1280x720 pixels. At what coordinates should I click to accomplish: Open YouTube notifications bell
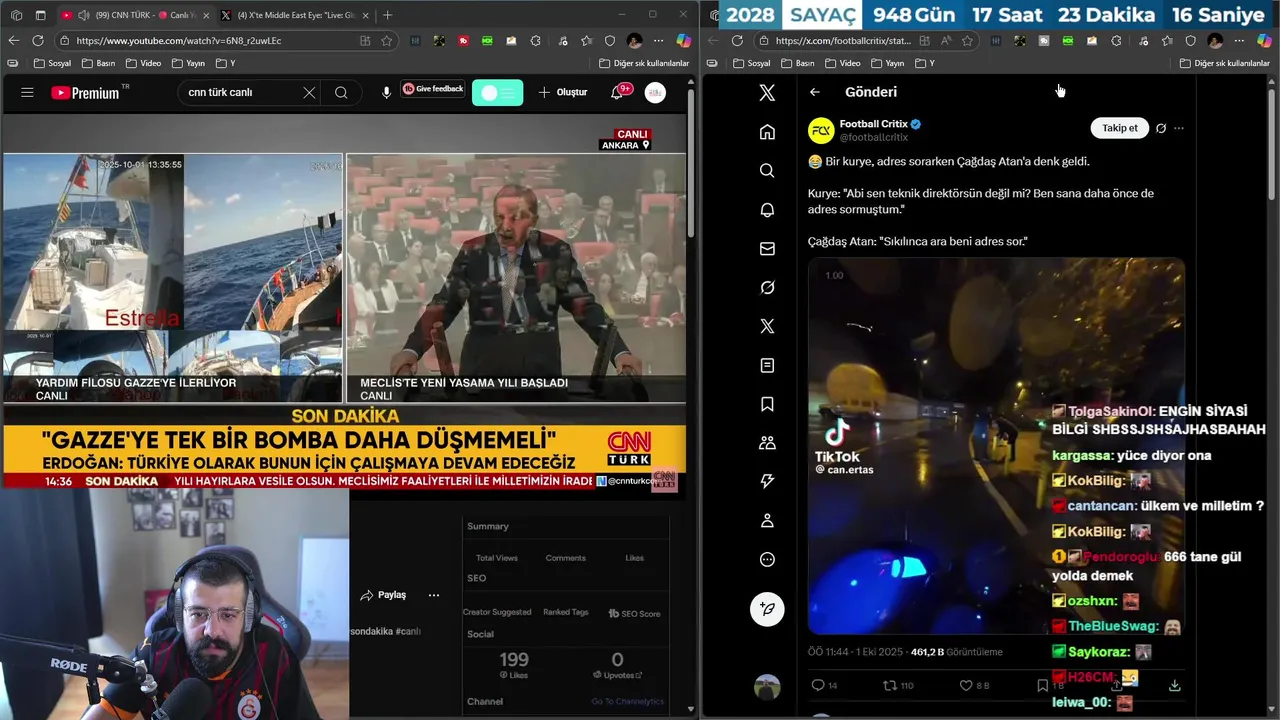tap(618, 92)
